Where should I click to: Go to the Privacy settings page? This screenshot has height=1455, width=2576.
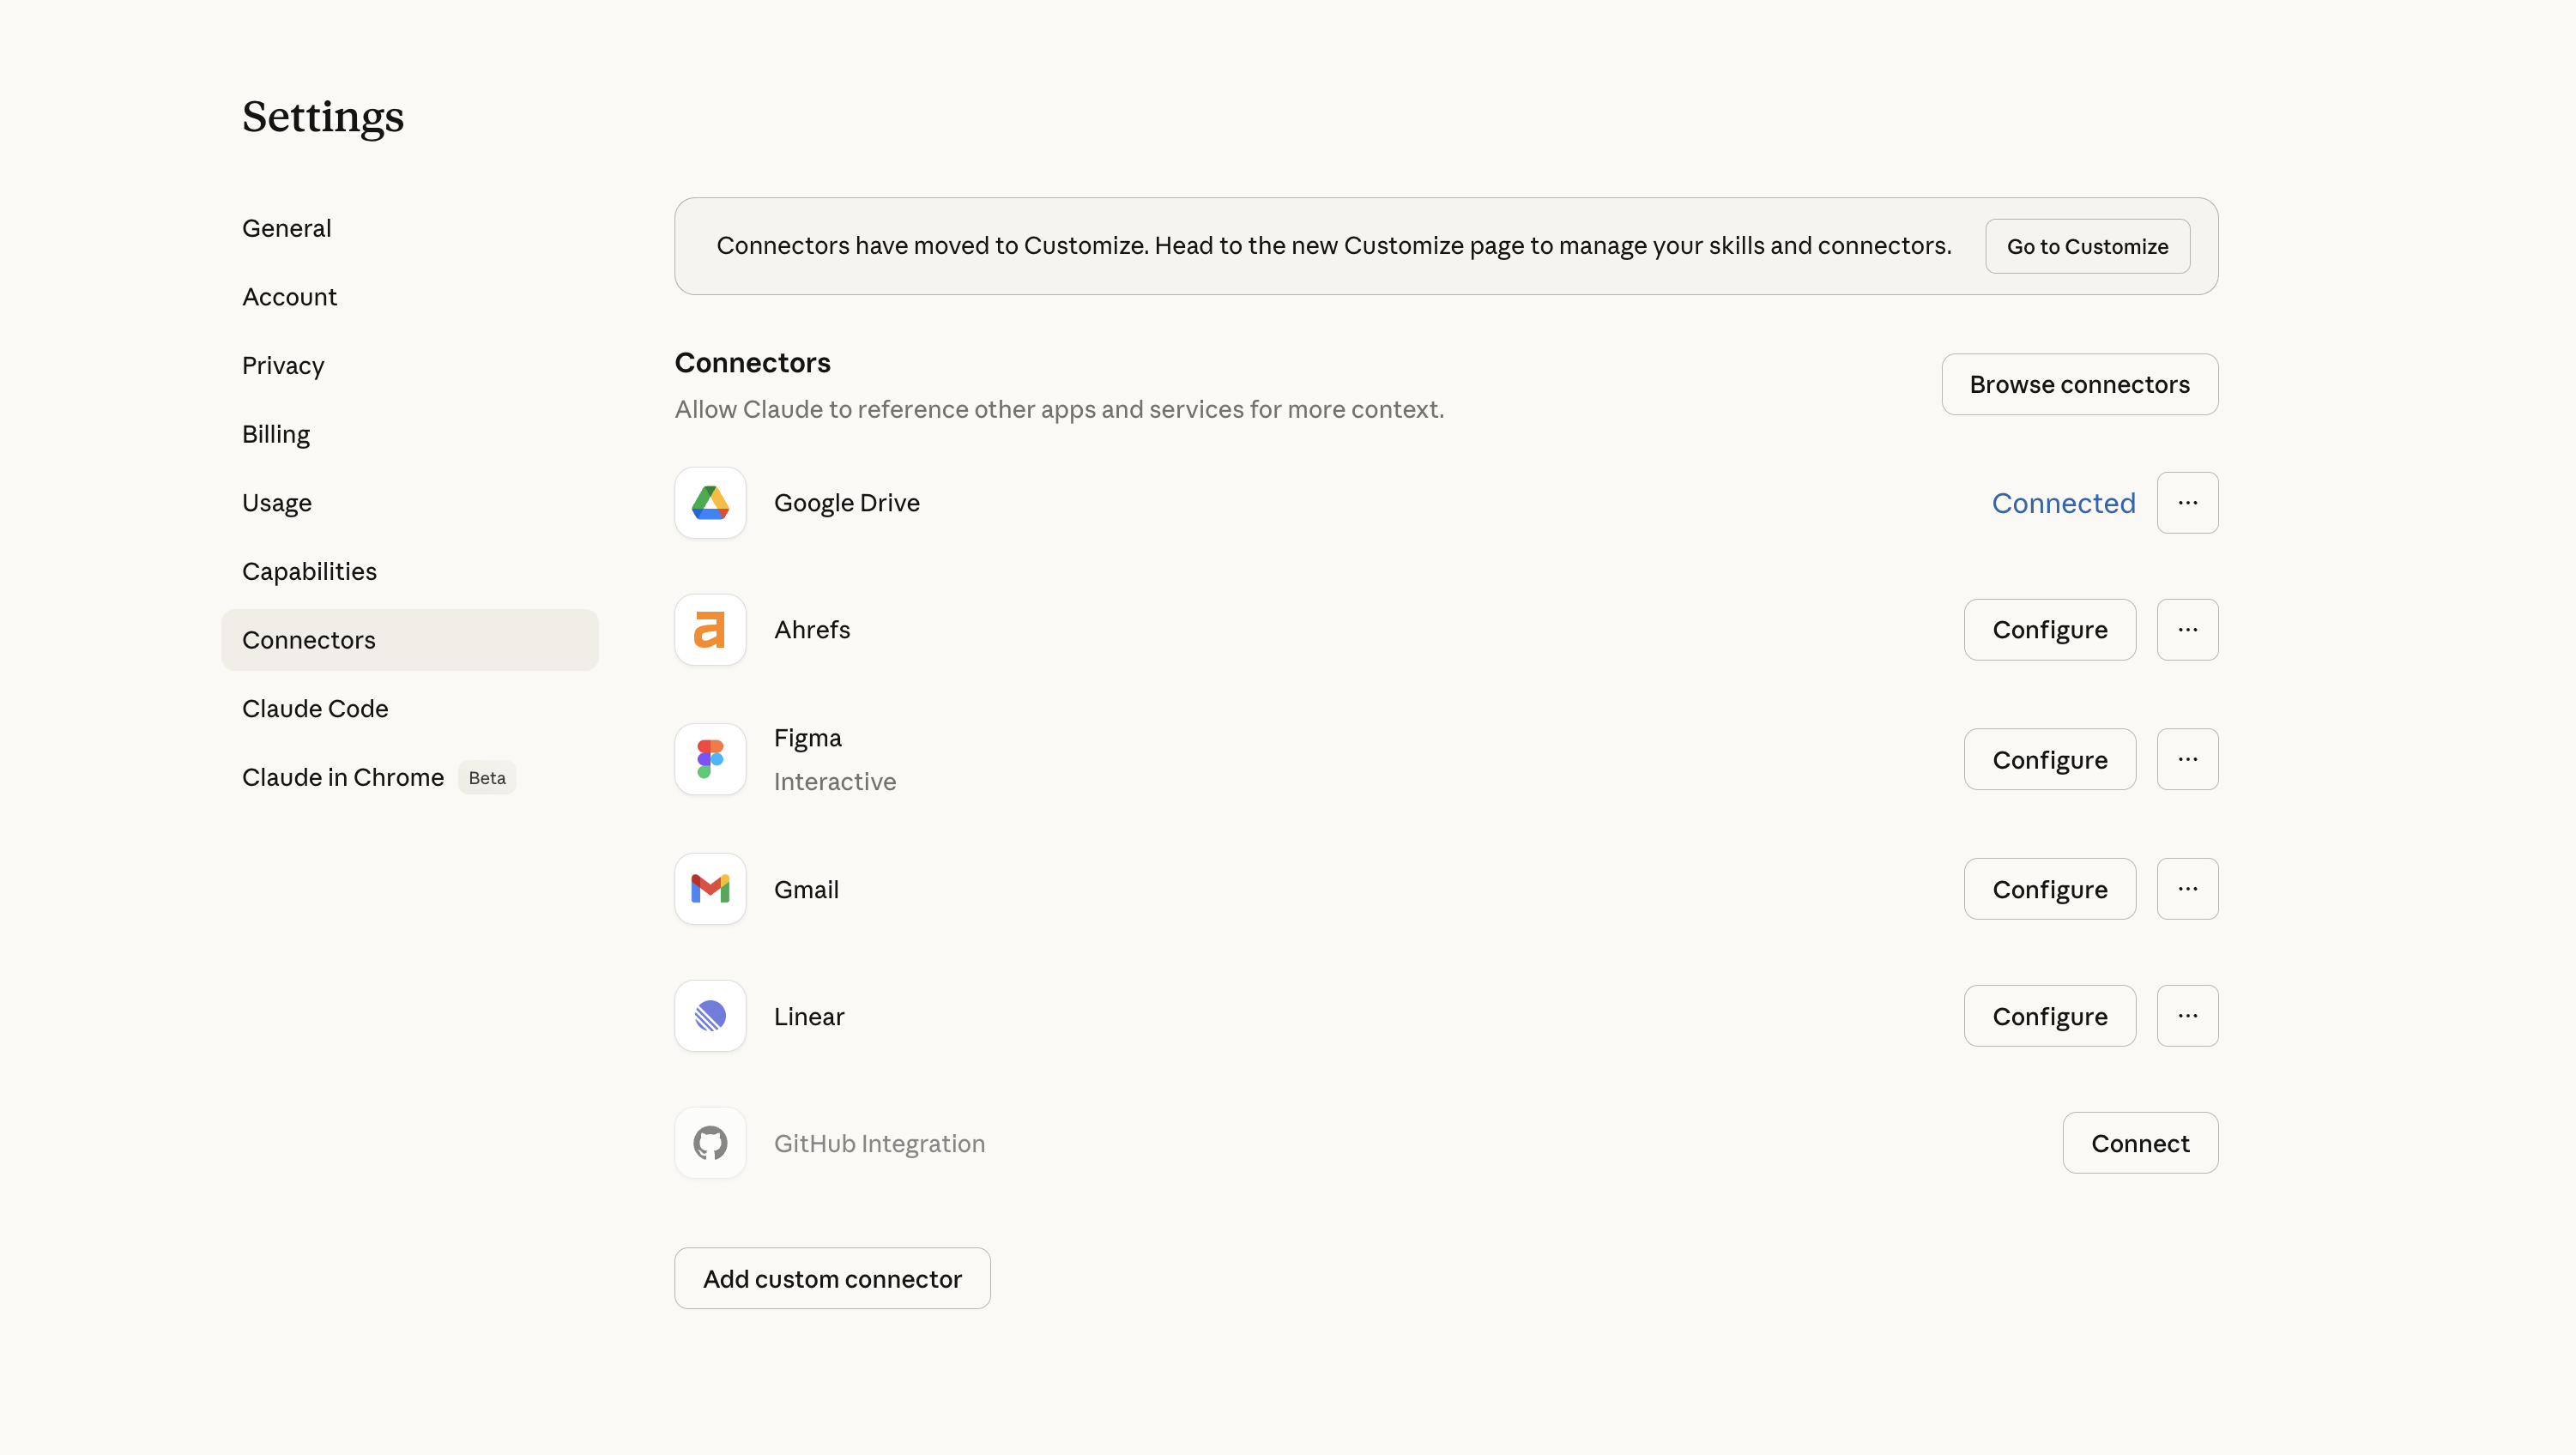point(283,366)
